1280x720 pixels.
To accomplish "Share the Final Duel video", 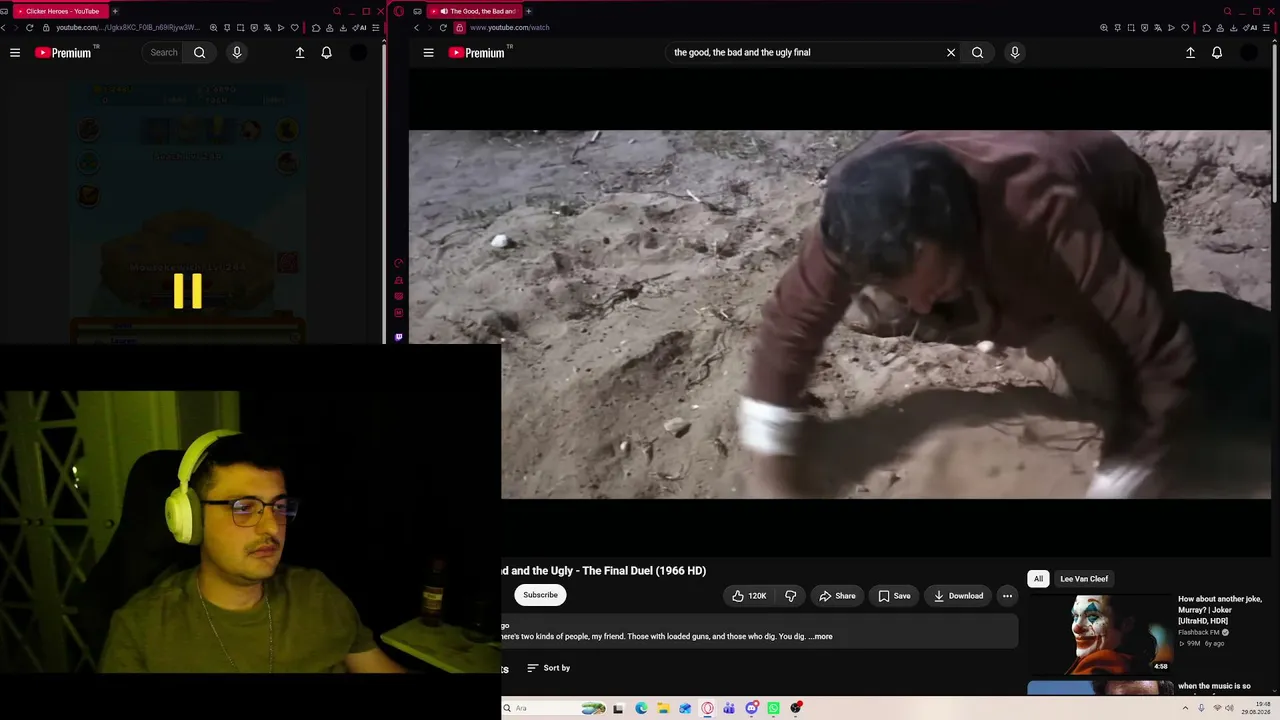I will [x=837, y=596].
